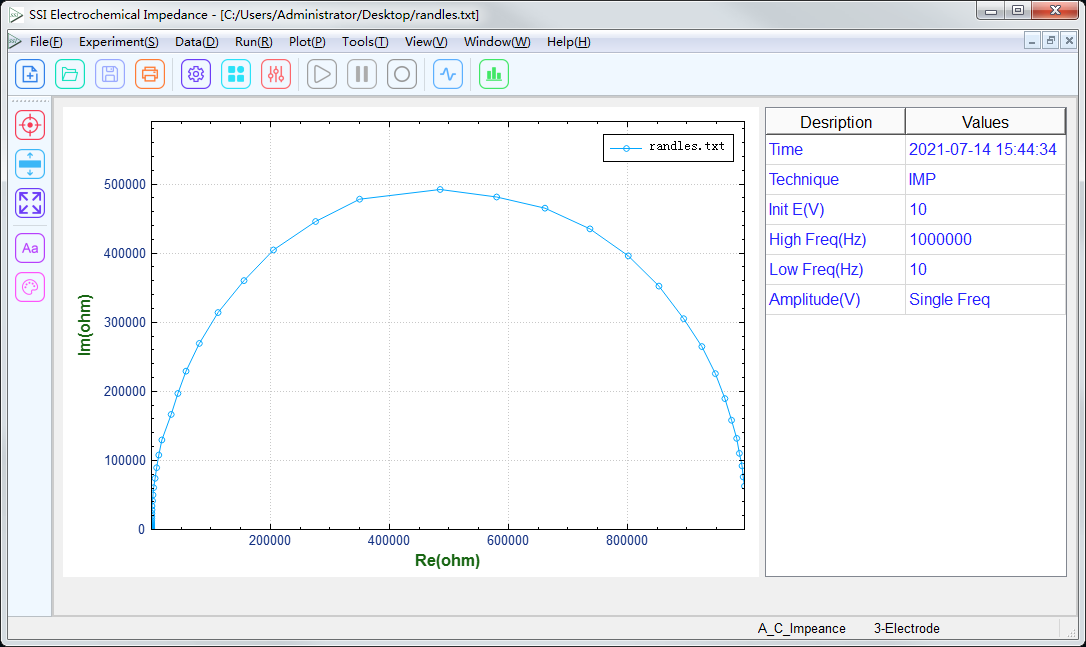Select the Technique row label
Viewport: 1086px width, 647px height.
[835, 179]
